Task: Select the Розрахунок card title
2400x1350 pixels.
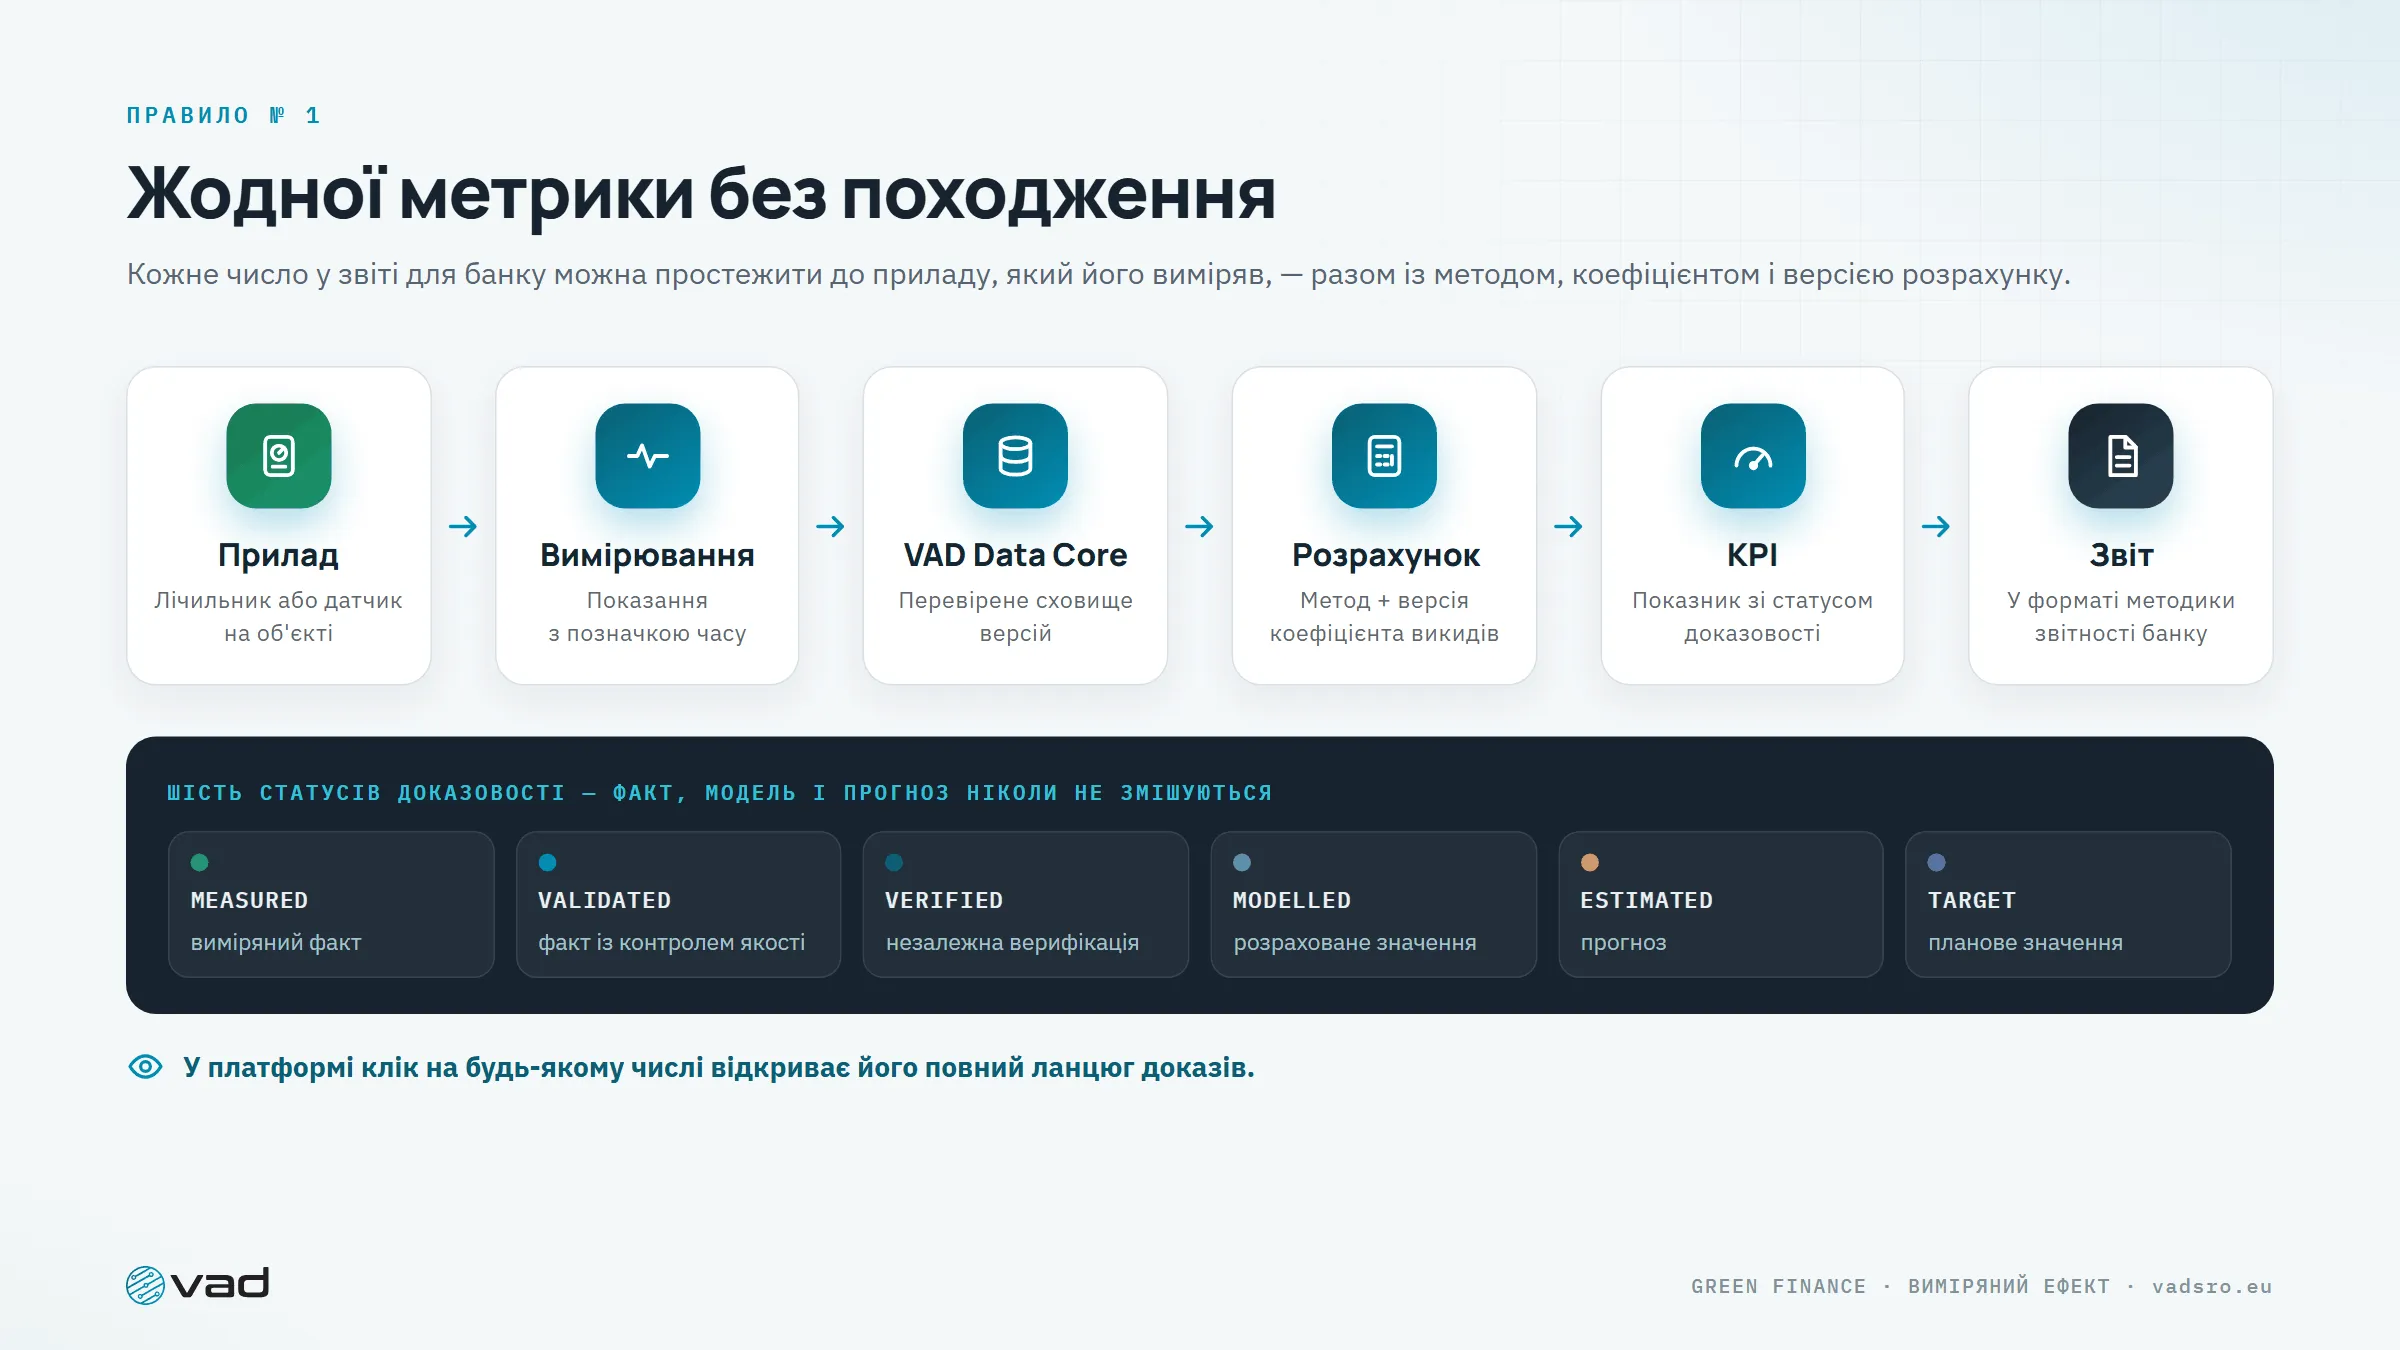Action: 1385,556
